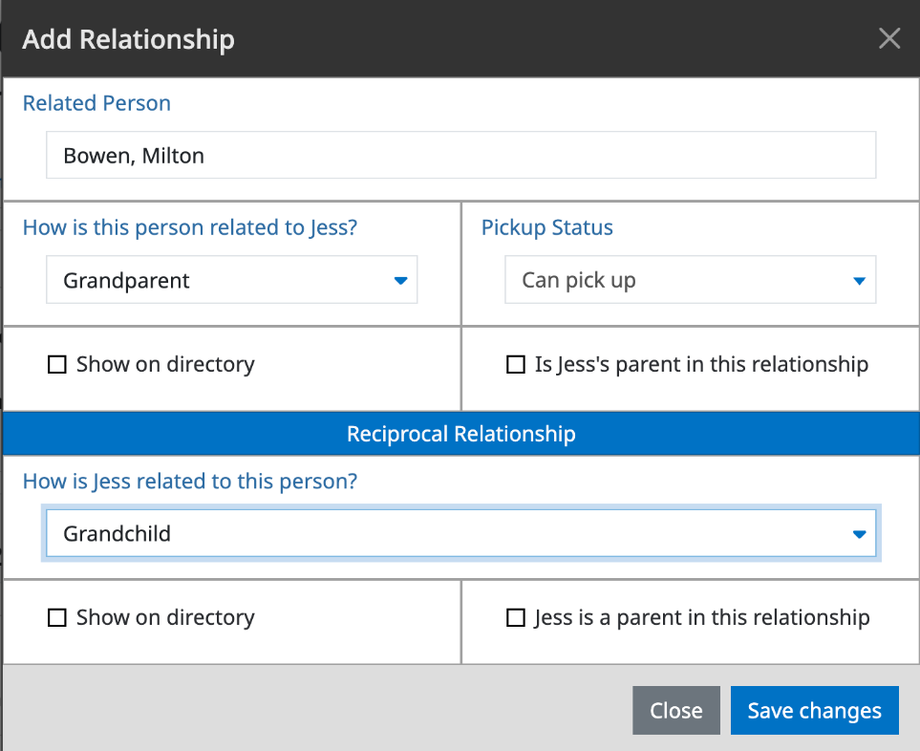920x751 pixels.
Task: Click the Reciprocal Relationship header bar
Action: [x=461, y=434]
